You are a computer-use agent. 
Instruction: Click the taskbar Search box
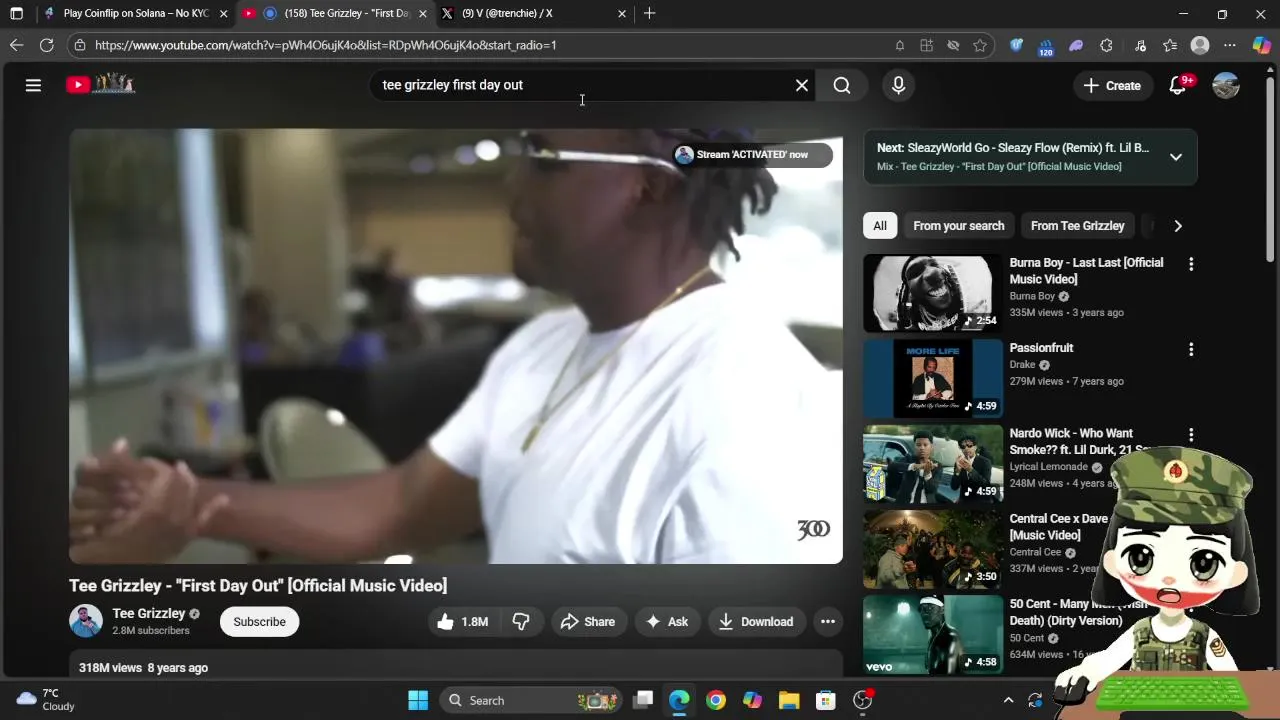pyautogui.click(x=530, y=700)
